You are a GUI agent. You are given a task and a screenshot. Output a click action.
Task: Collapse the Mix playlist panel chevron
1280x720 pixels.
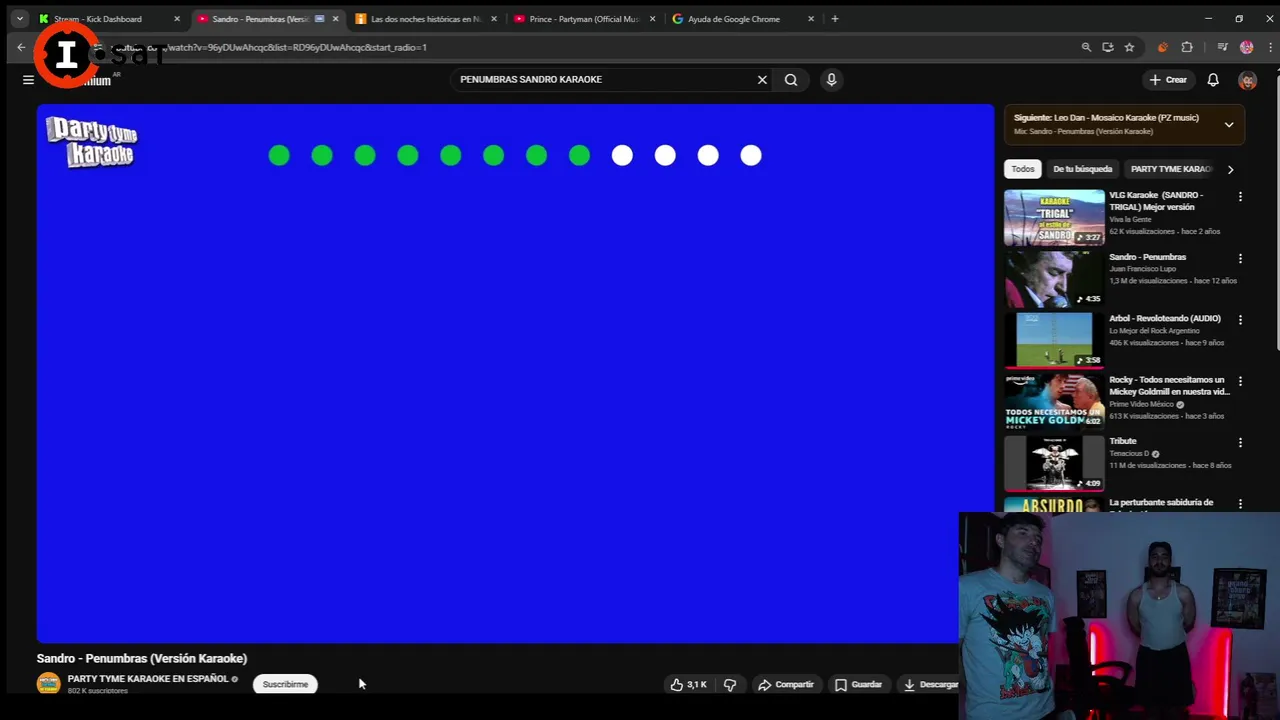pos(1229,125)
